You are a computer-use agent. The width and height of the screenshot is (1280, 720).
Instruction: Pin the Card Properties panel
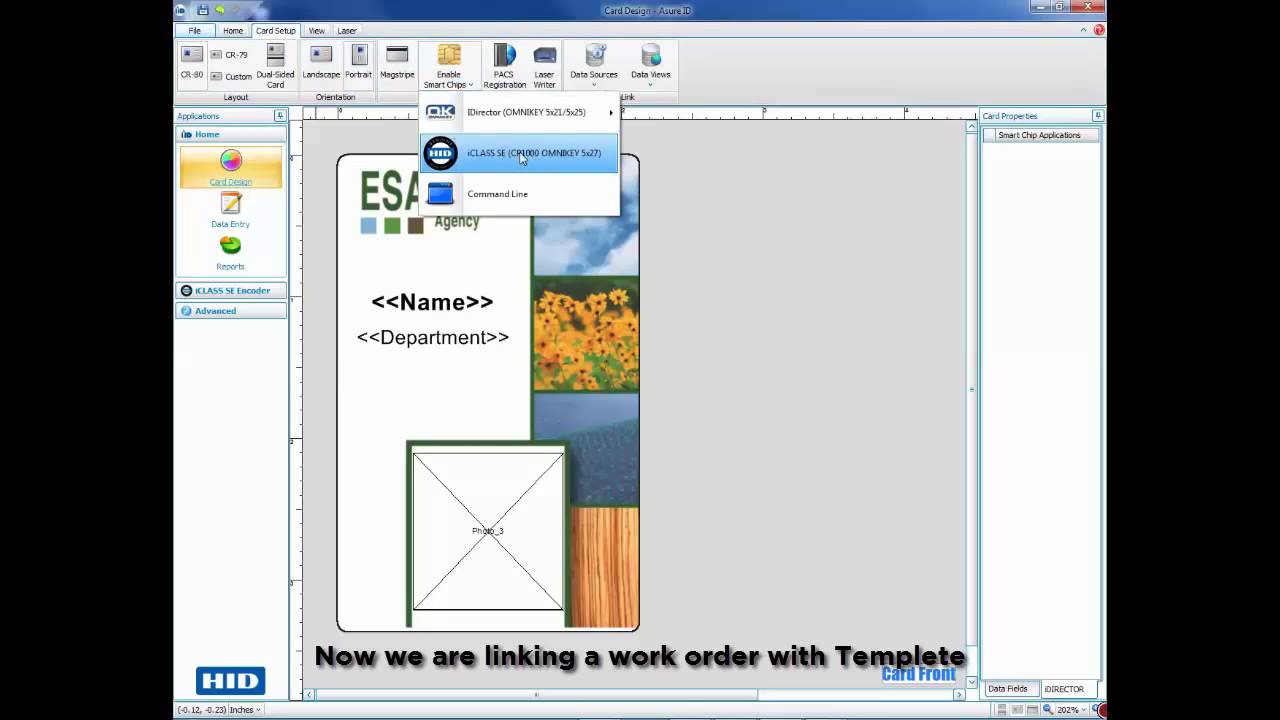pyautogui.click(x=1098, y=116)
